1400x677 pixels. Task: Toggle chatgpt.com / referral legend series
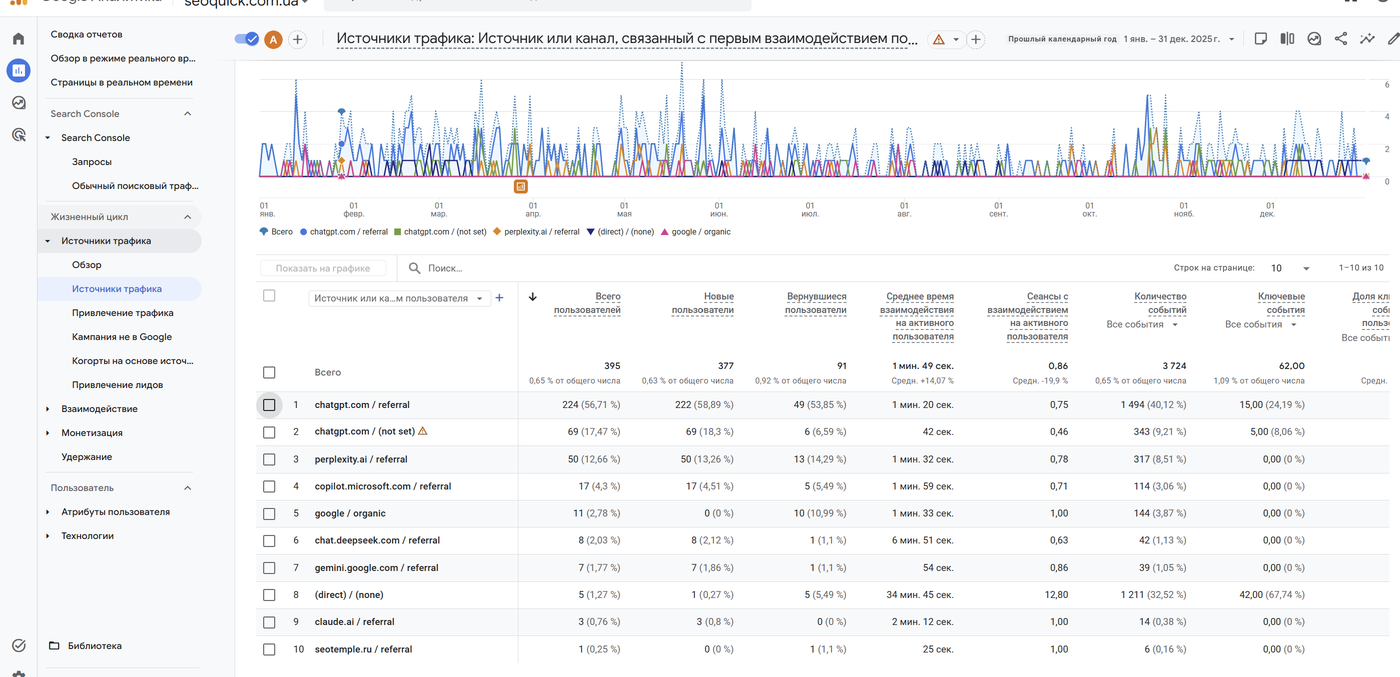coord(343,232)
